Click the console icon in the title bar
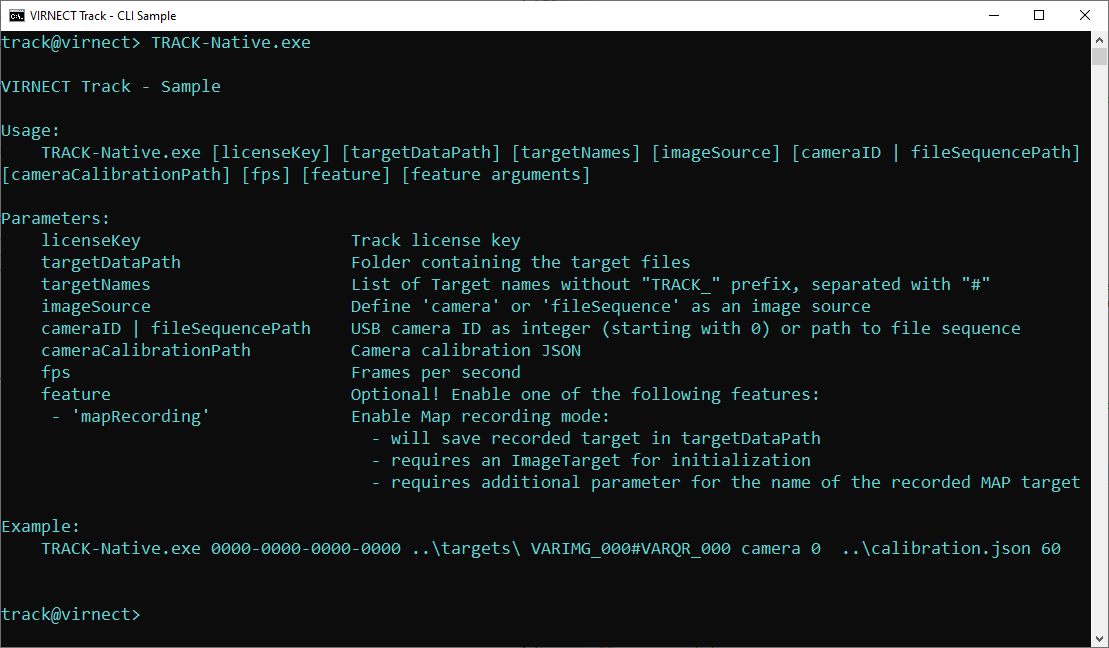The width and height of the screenshot is (1109, 648). pos(17,15)
